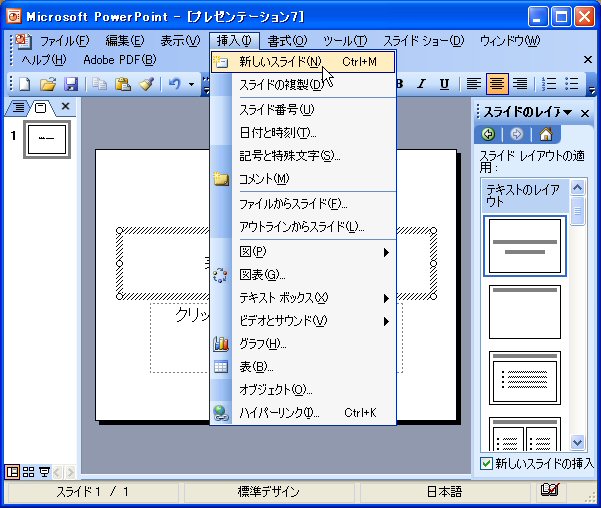Choose ハイパーリンク(I) menu item
The height and width of the screenshot is (508, 601).
point(302,413)
